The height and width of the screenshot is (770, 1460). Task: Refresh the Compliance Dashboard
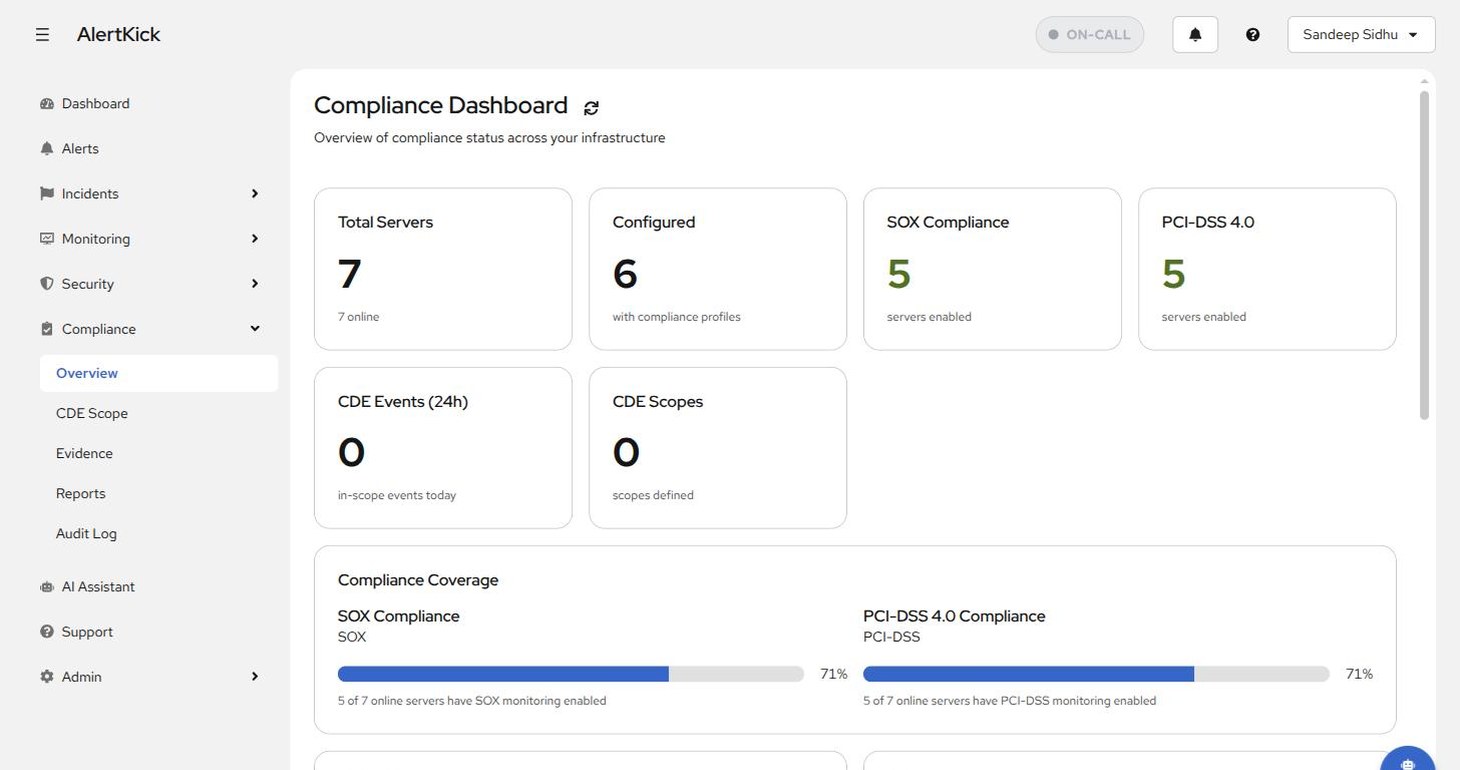(x=591, y=108)
